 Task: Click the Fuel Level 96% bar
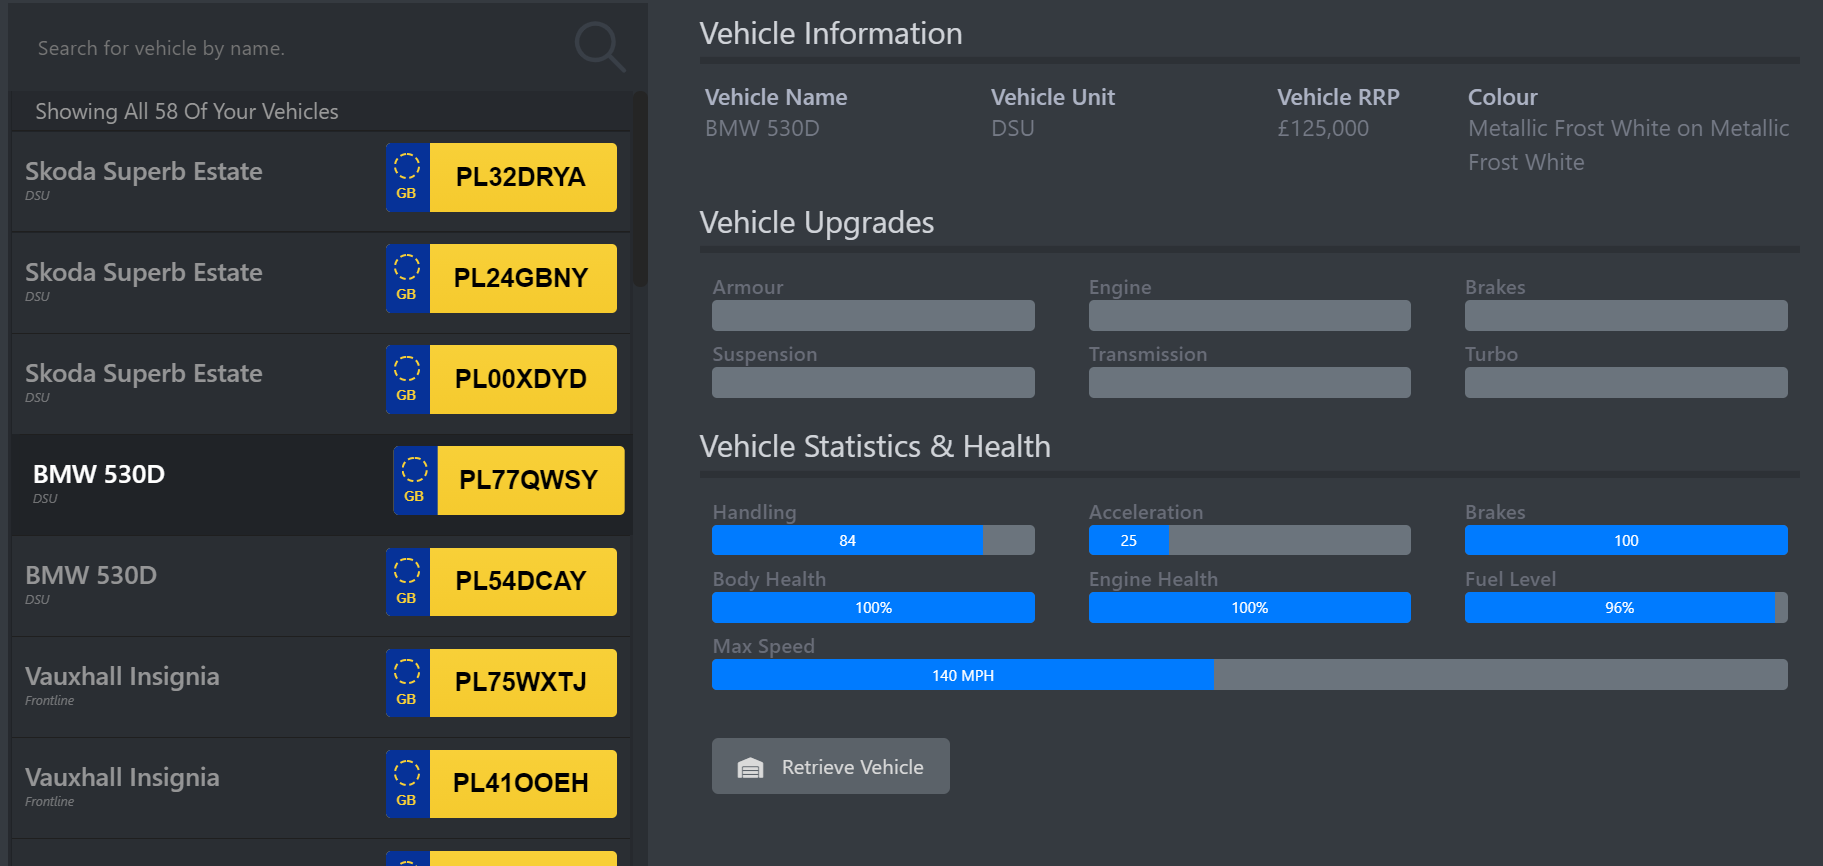tap(1626, 607)
